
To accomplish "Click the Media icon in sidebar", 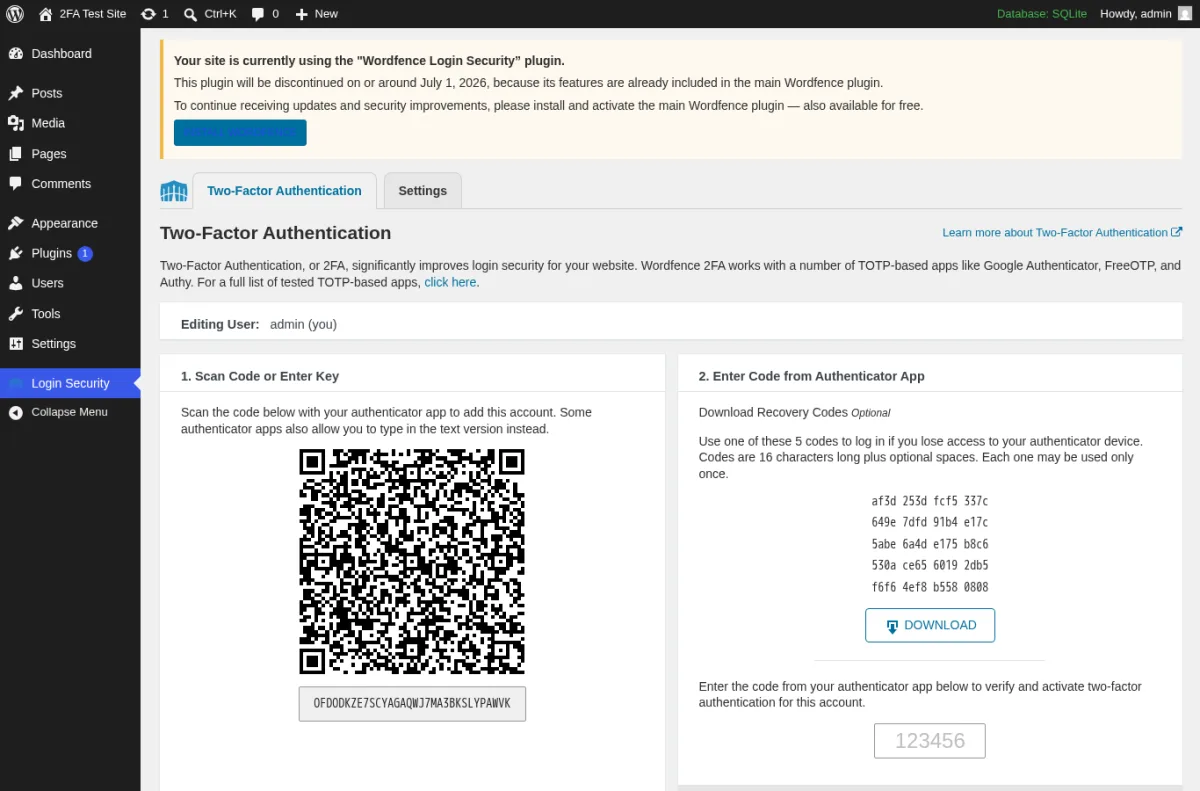I will (x=15, y=123).
